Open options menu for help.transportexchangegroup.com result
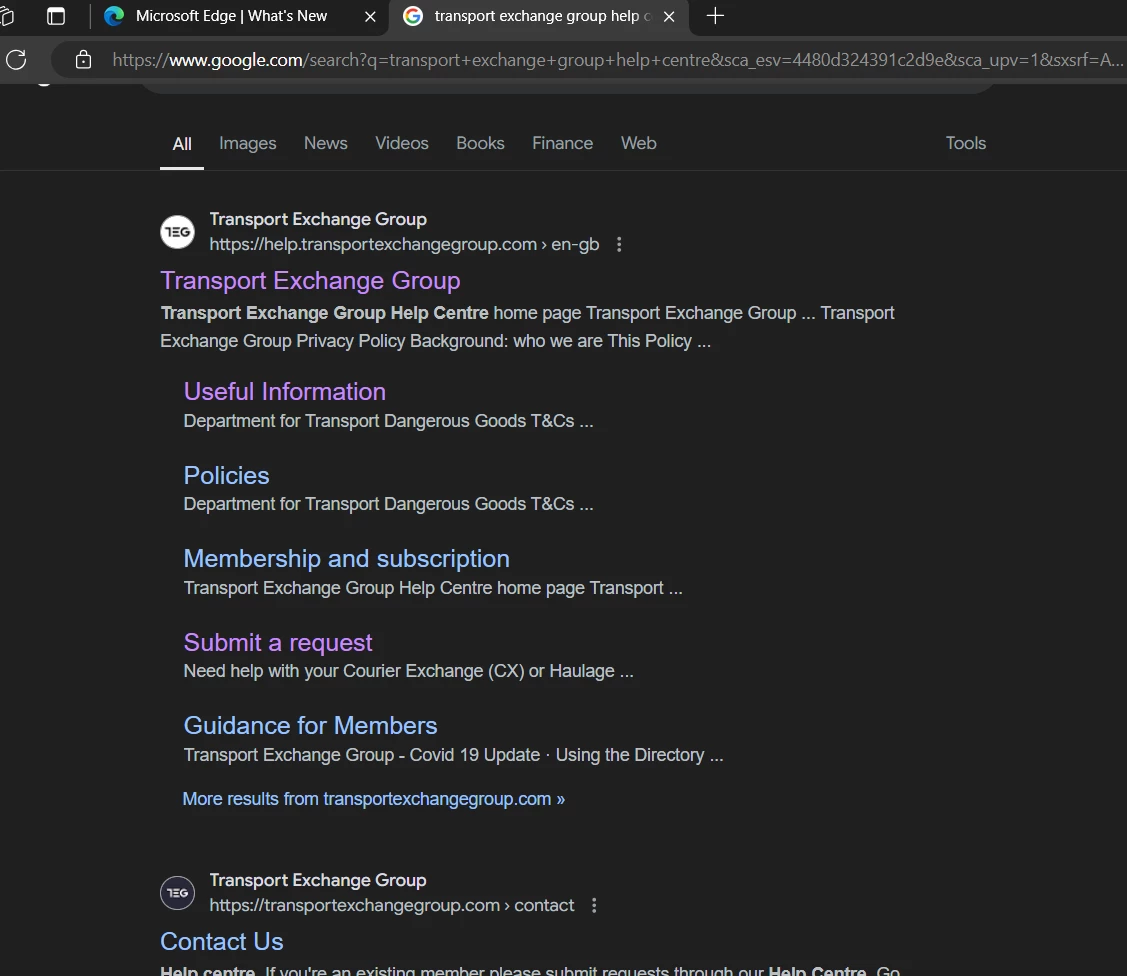 click(x=619, y=244)
